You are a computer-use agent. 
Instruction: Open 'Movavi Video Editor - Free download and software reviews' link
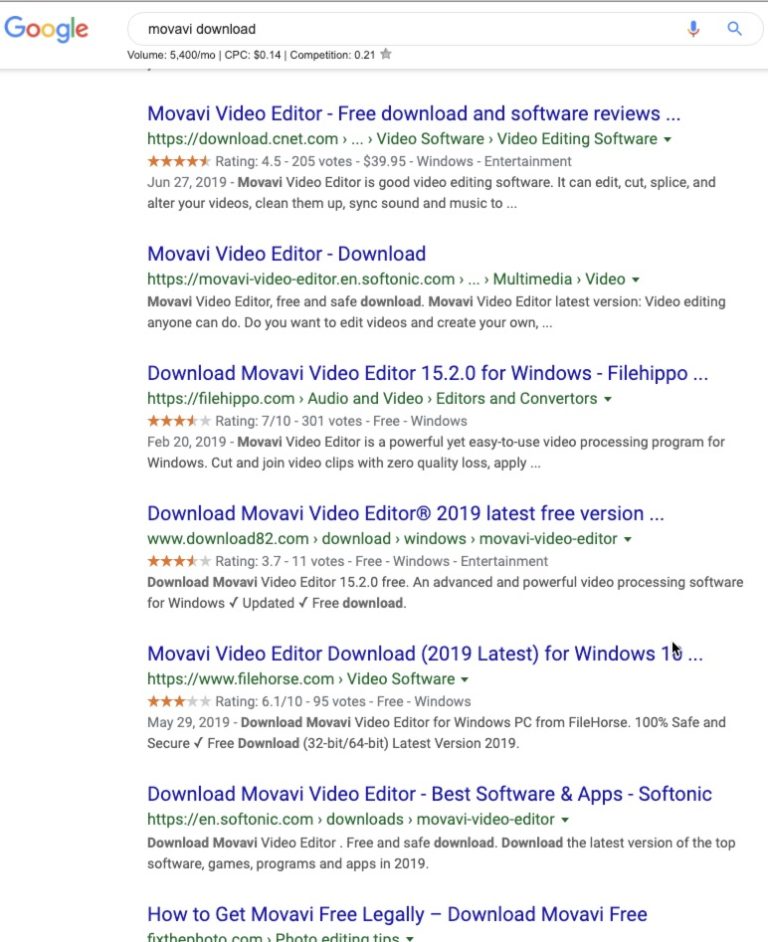413,114
